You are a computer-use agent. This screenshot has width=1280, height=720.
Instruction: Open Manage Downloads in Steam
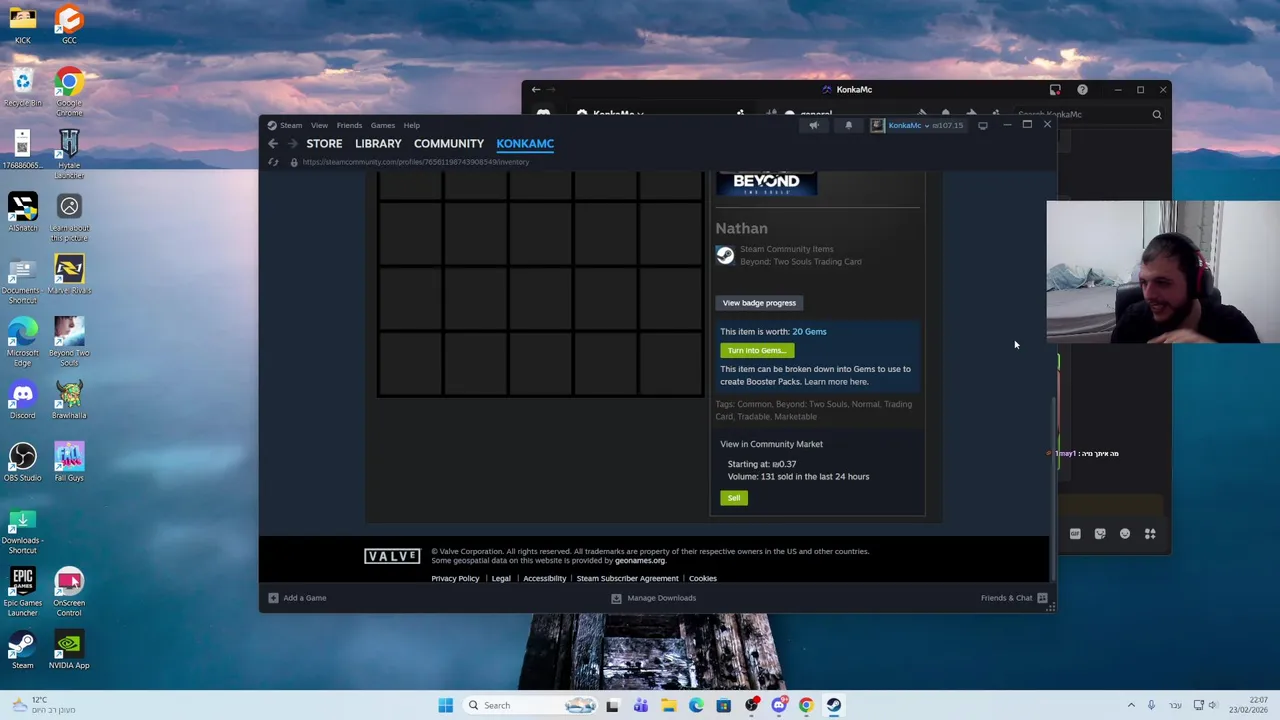pos(653,598)
